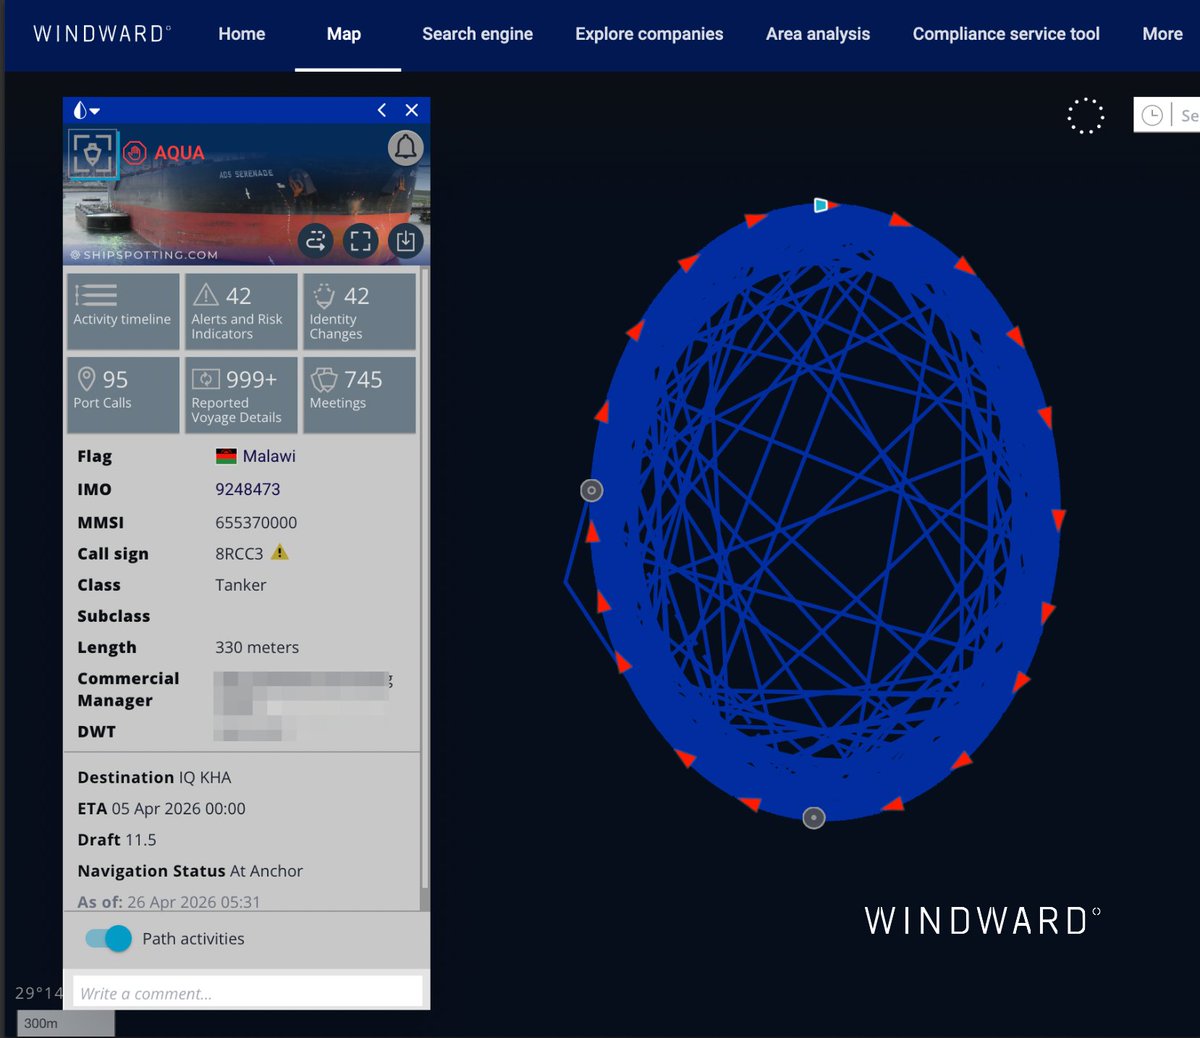This screenshot has height=1038, width=1200.
Task: Go back with the panel's left chevron
Action: coord(382,110)
